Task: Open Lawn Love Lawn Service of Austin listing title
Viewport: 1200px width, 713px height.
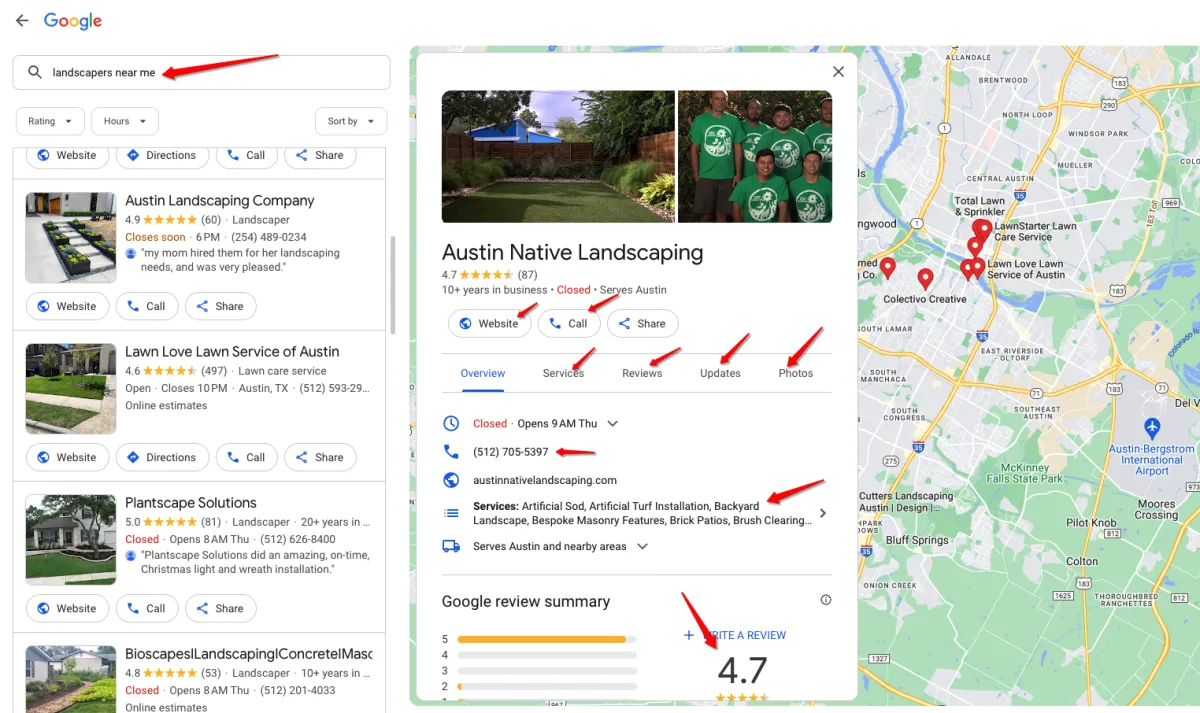Action: [x=232, y=352]
